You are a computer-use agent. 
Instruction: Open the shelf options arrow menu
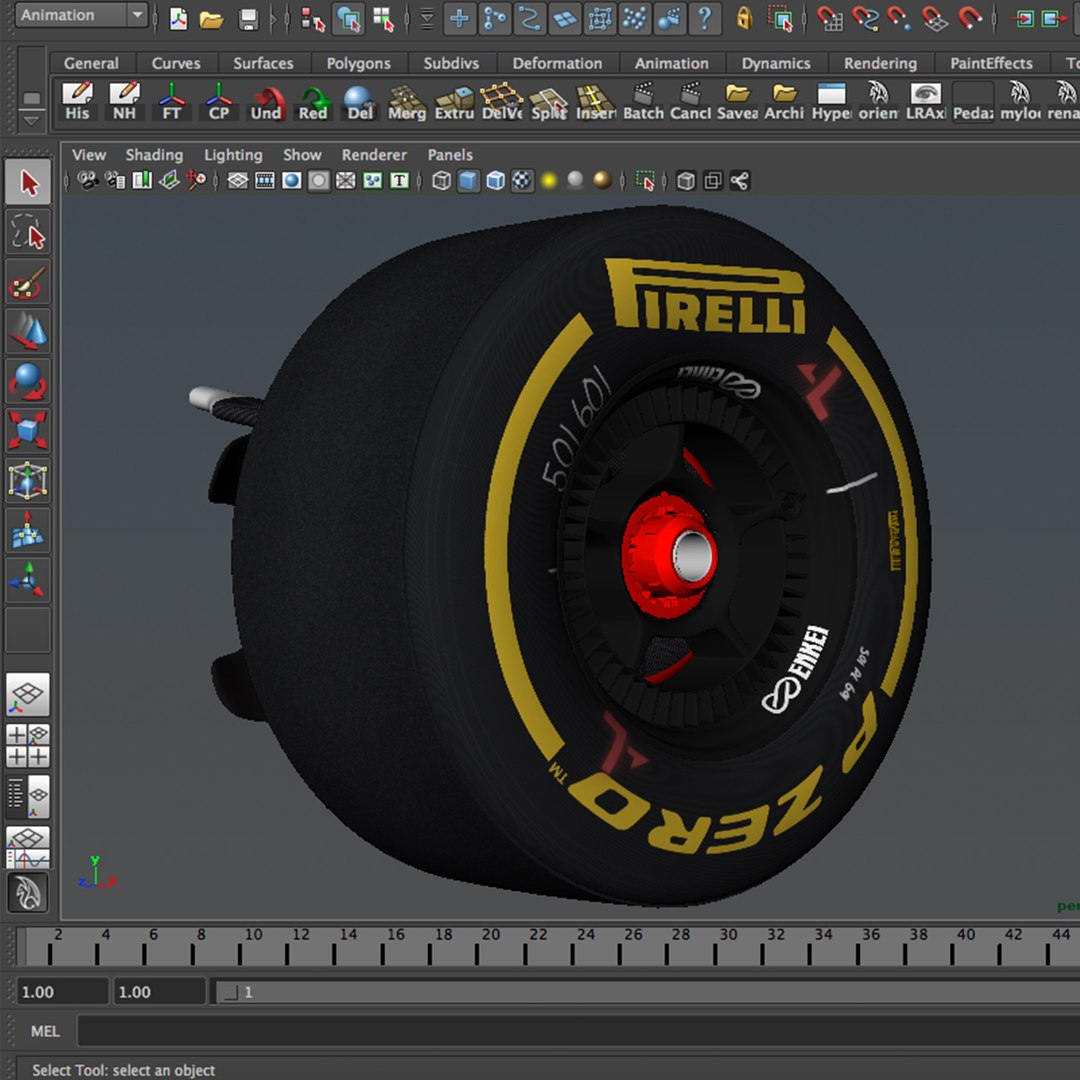(x=31, y=121)
